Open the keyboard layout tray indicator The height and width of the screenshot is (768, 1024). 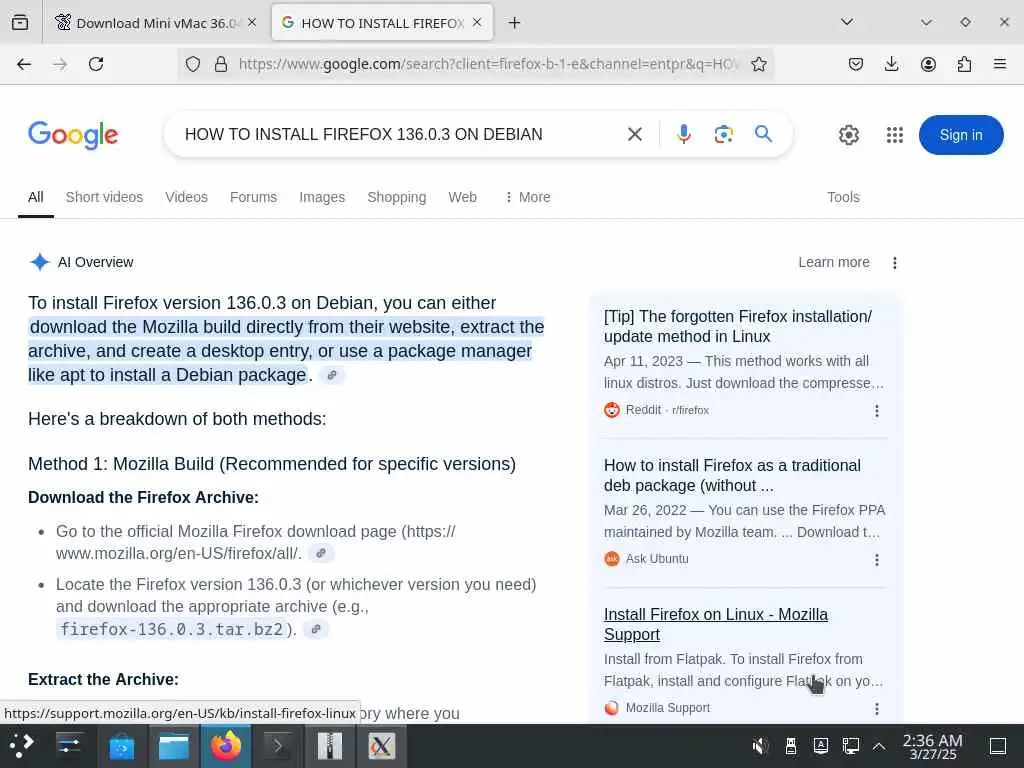(820, 746)
